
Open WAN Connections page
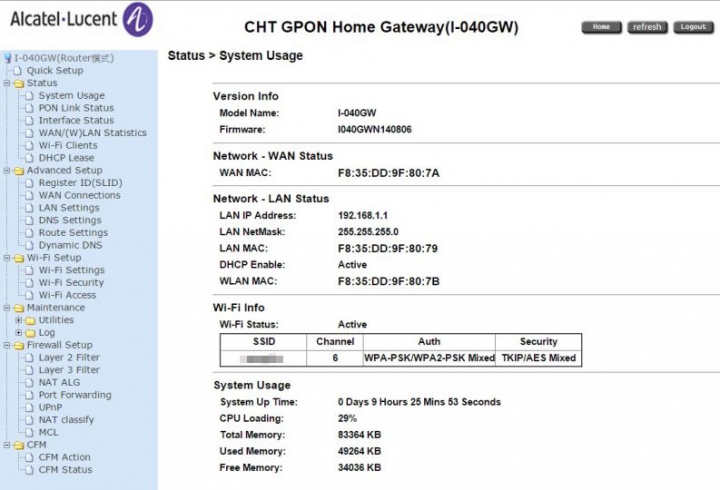coord(79,195)
